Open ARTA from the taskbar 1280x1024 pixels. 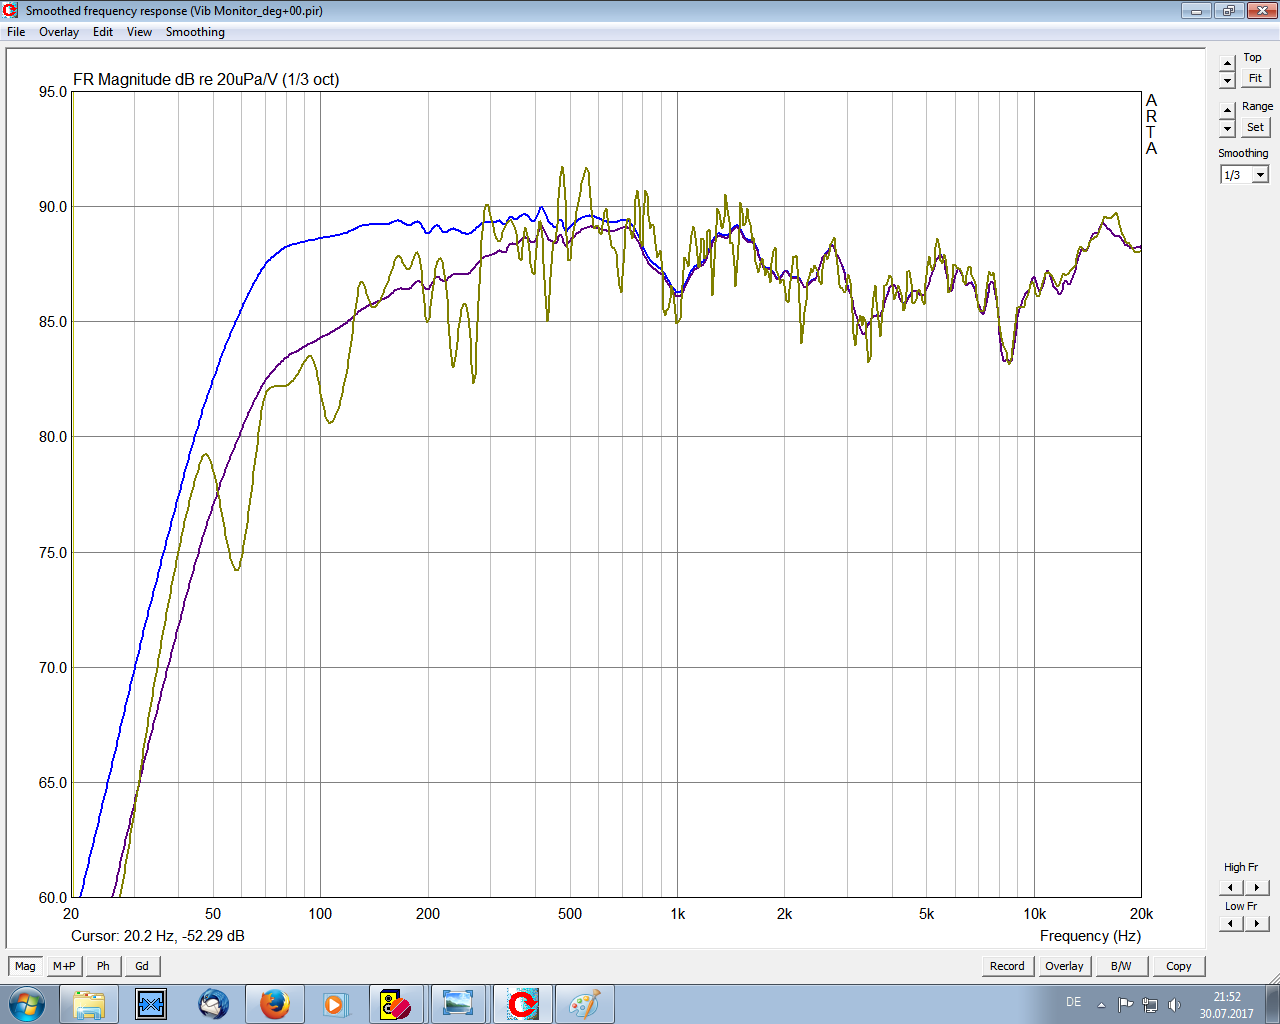522,1004
